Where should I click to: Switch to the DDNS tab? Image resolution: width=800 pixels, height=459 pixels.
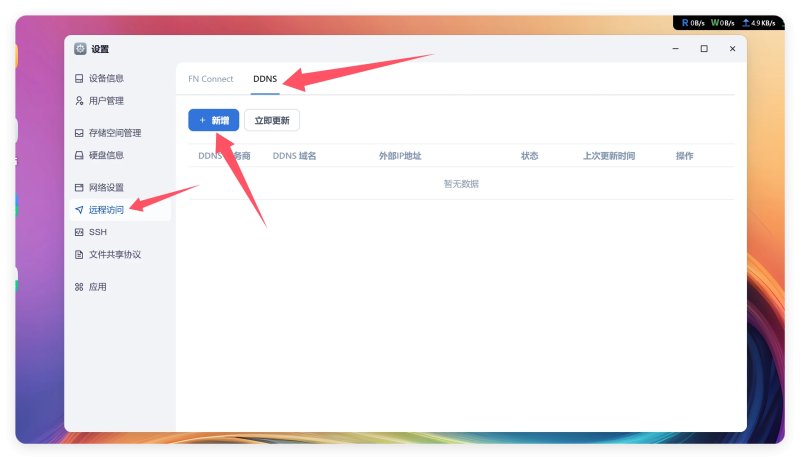(x=265, y=79)
